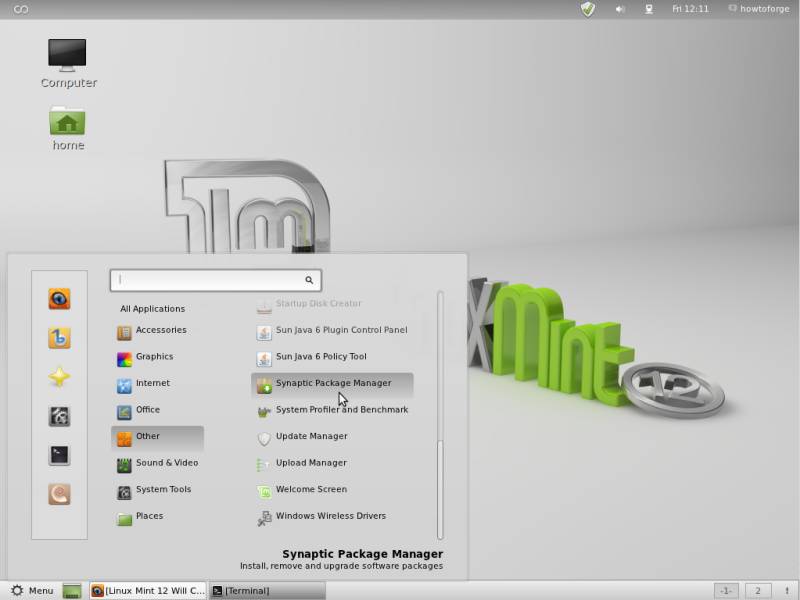Select All Applications category

(x=153, y=309)
